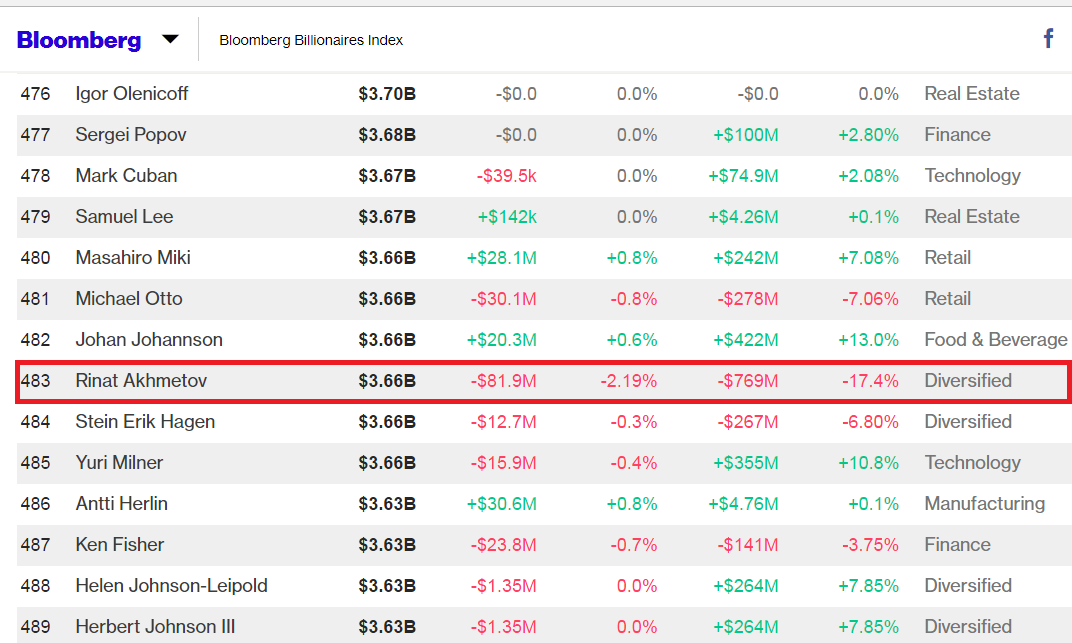Click the -3.75% YTD percentage
Image resolution: width=1072 pixels, height=643 pixels.
[x=870, y=545]
